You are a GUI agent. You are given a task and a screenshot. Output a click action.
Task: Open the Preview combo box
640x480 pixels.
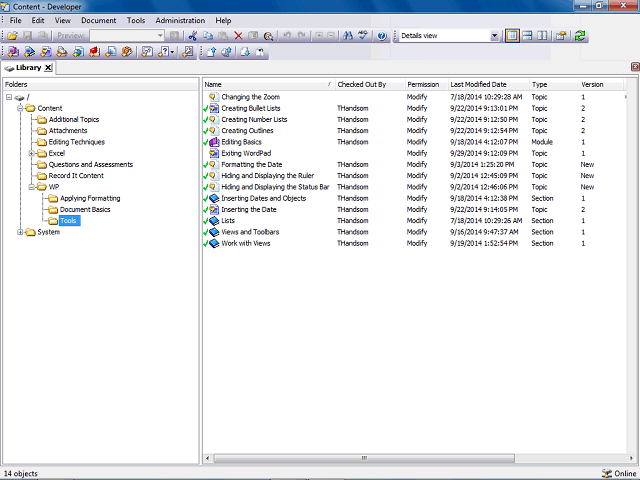[x=127, y=36]
